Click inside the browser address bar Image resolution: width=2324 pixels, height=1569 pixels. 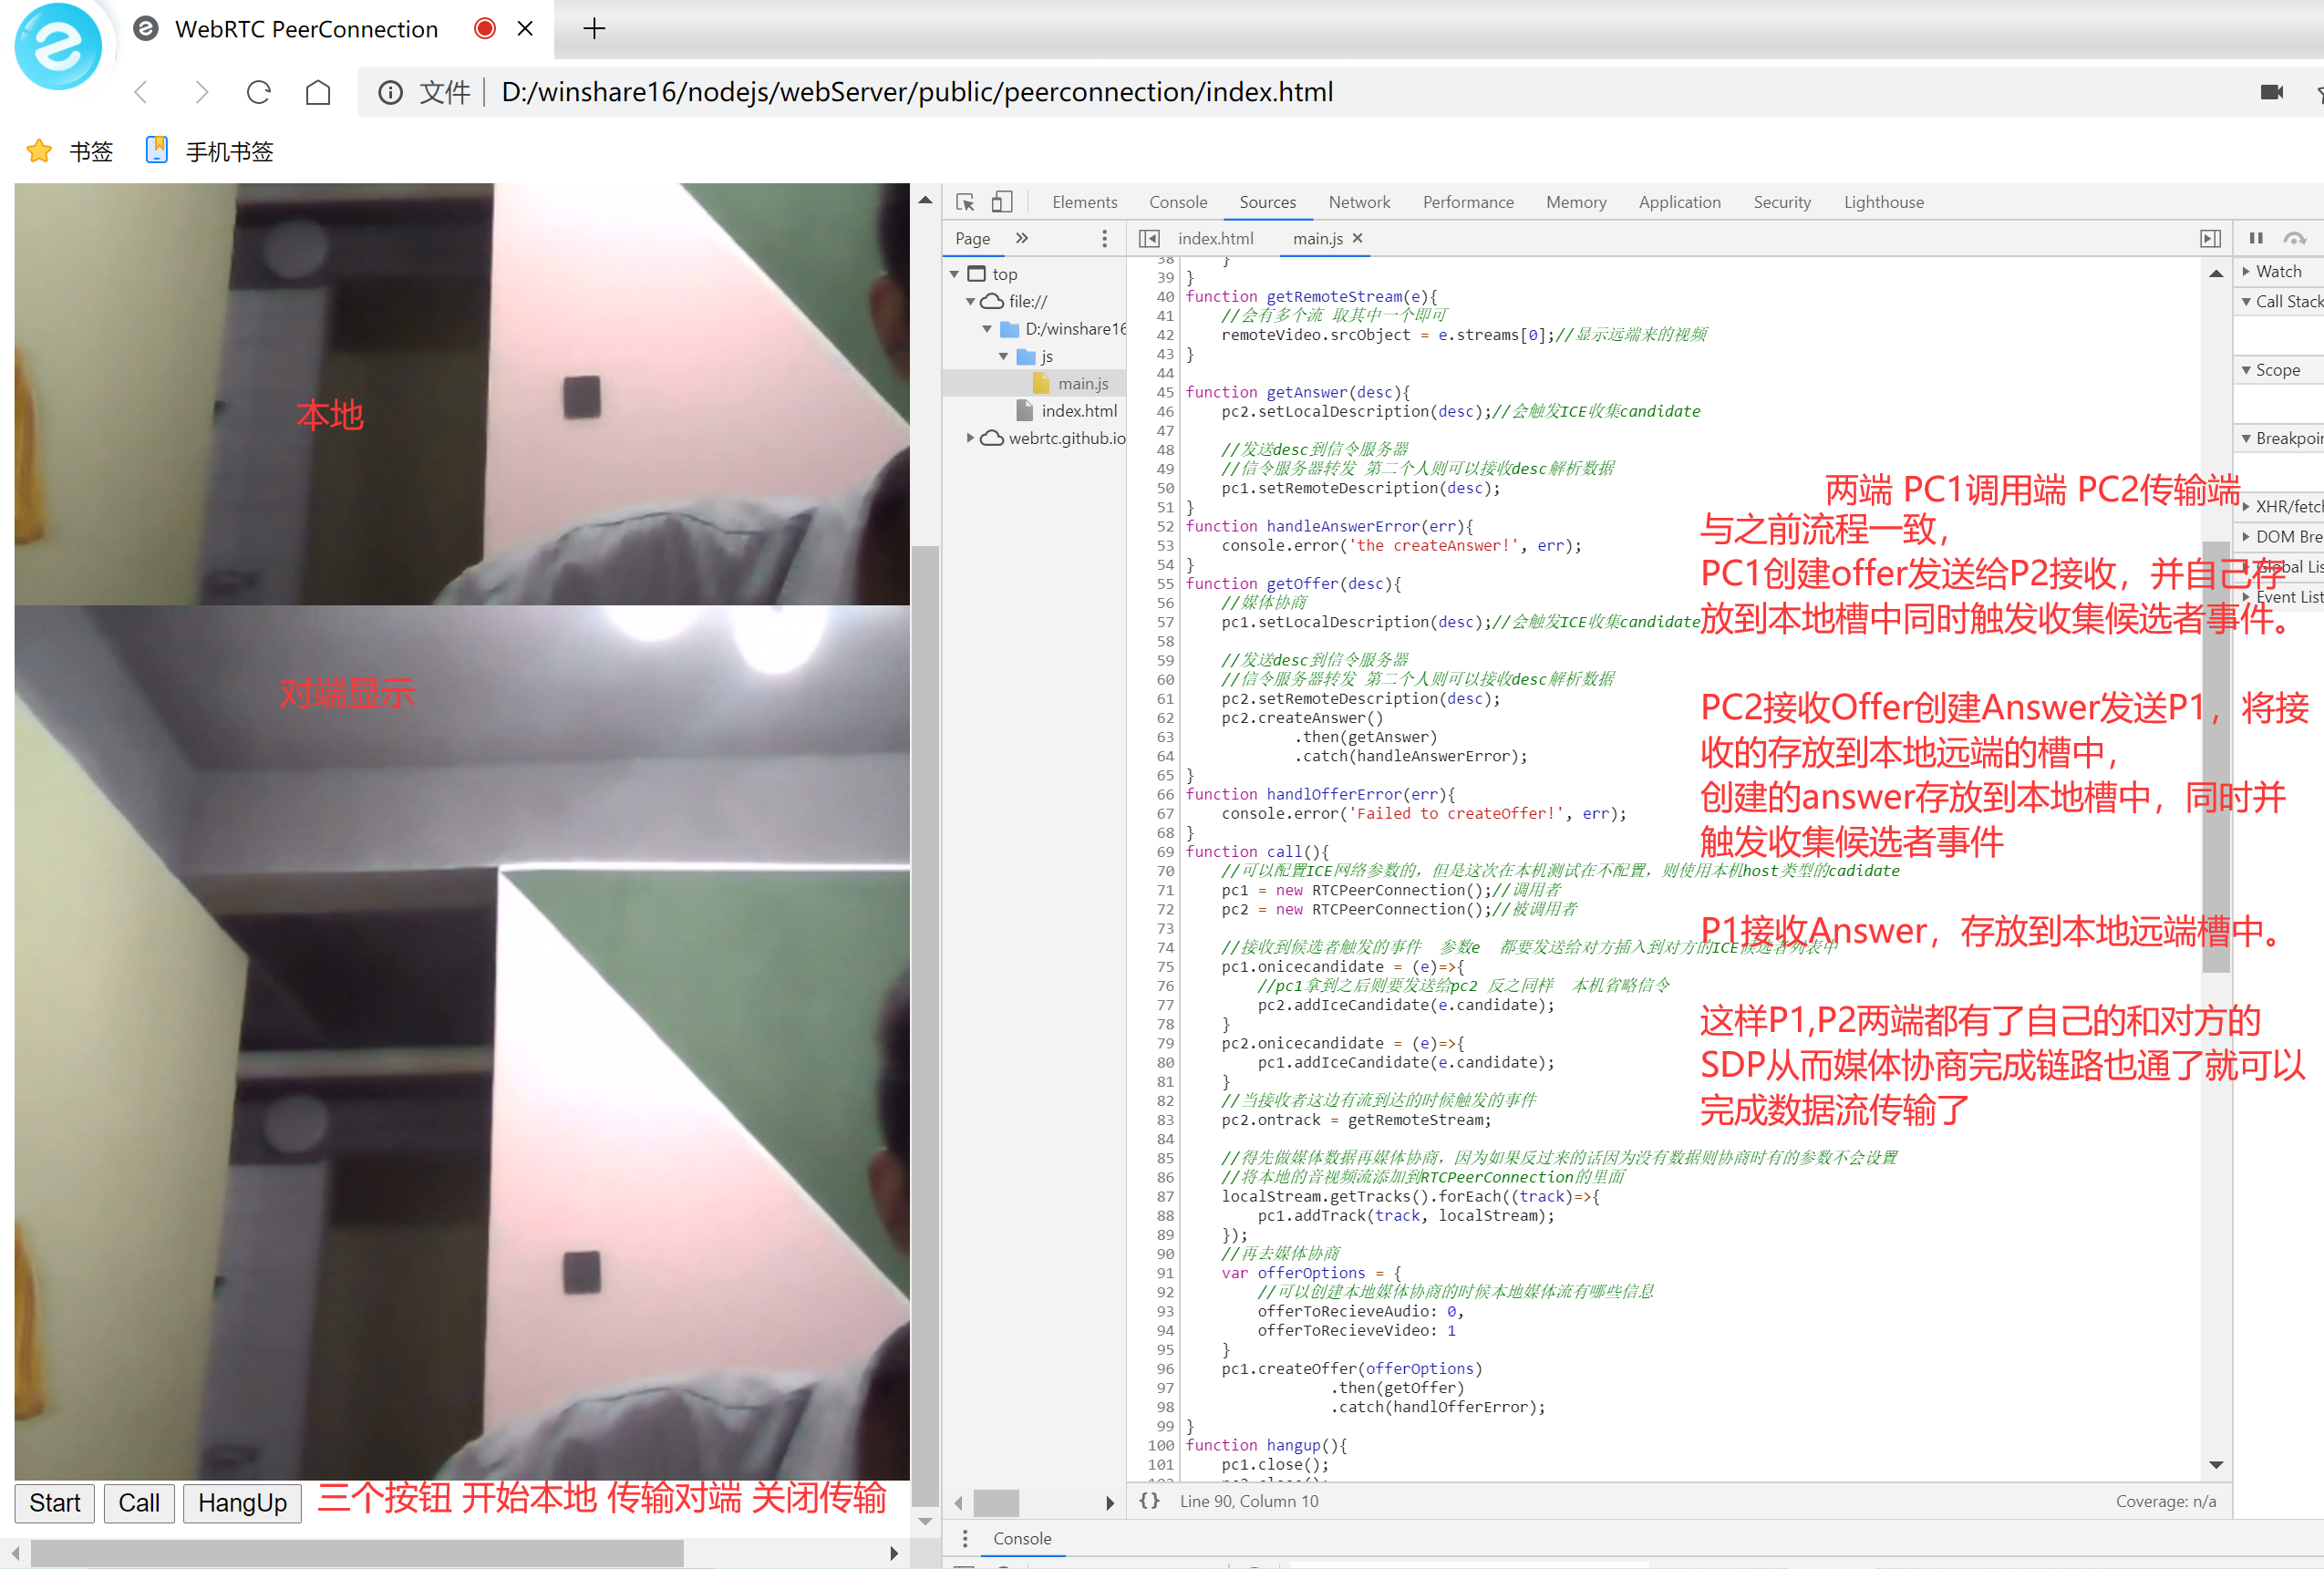click(x=900, y=92)
